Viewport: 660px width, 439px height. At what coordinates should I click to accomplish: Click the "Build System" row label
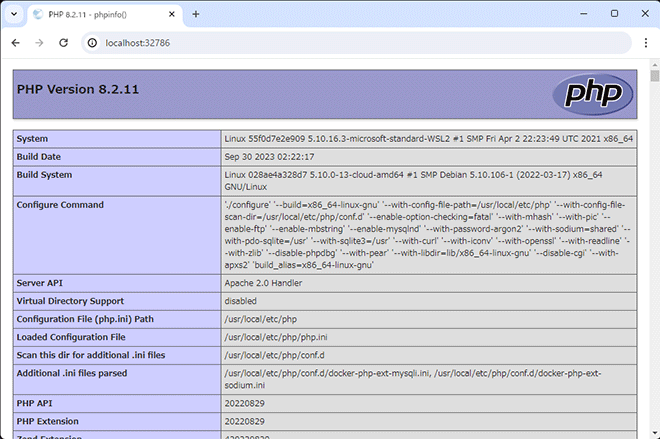coord(44,175)
